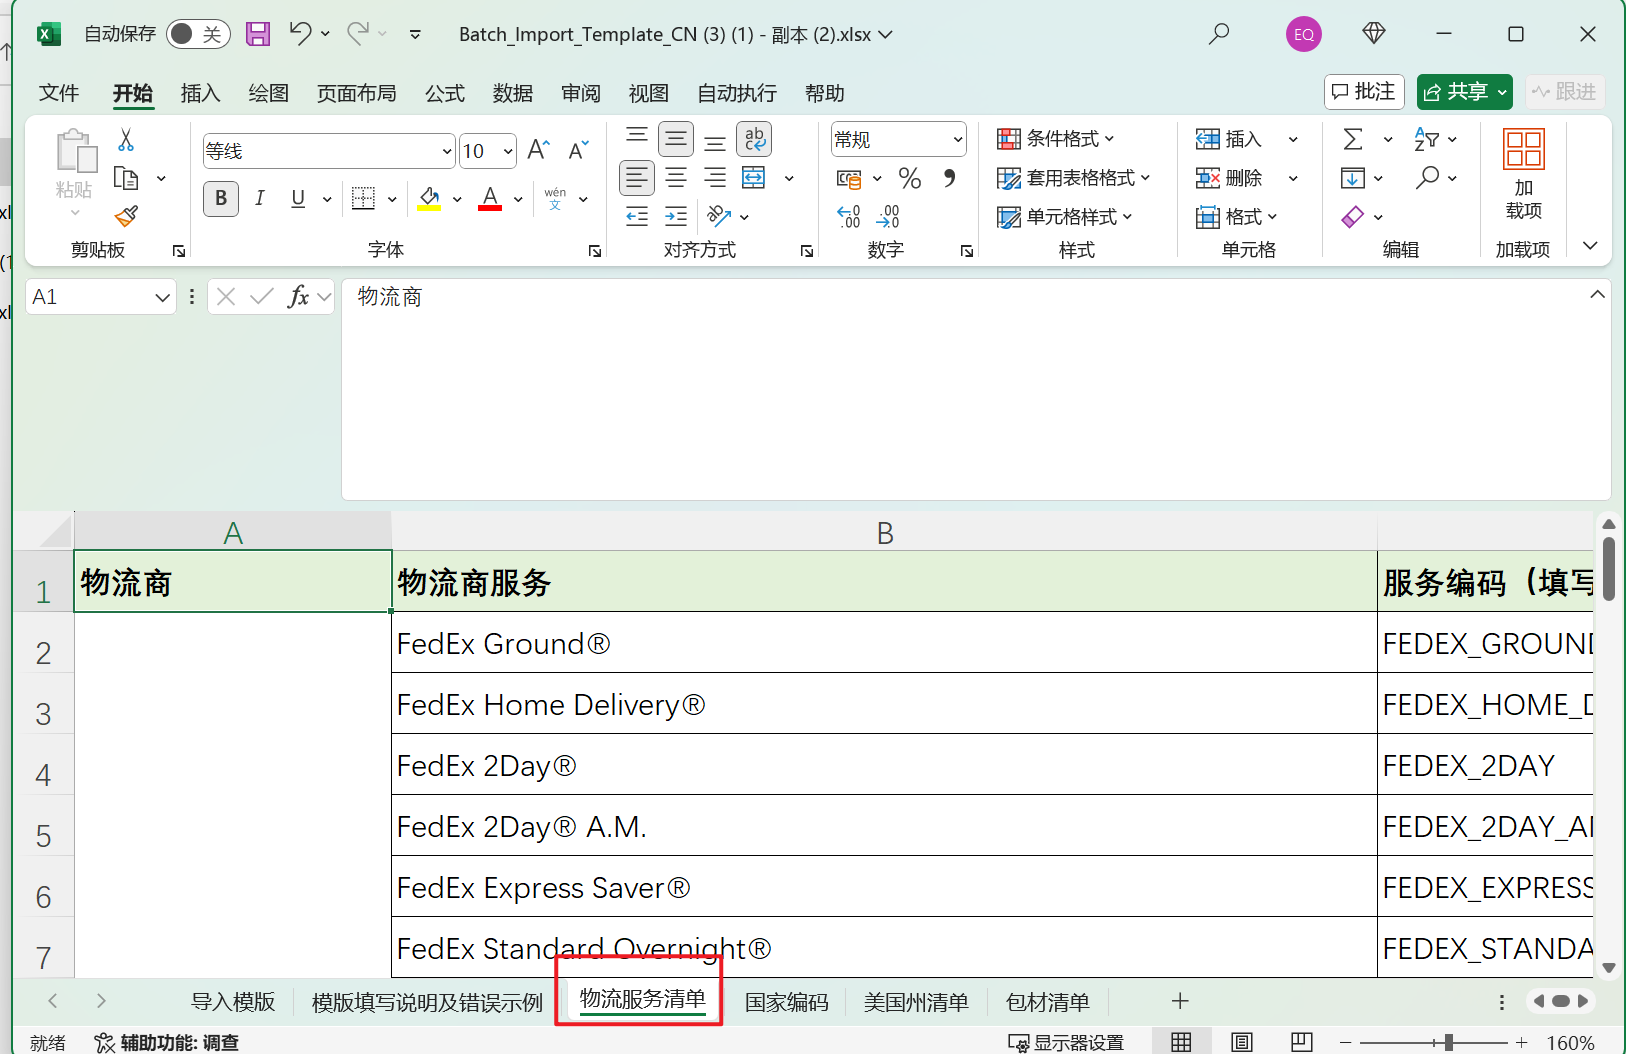The height and width of the screenshot is (1054, 1626).
Task: Open the 文件 menu
Action: coord(59,93)
